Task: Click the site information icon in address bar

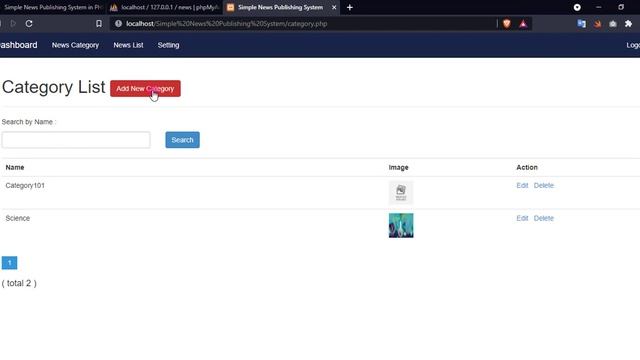Action: [118, 24]
